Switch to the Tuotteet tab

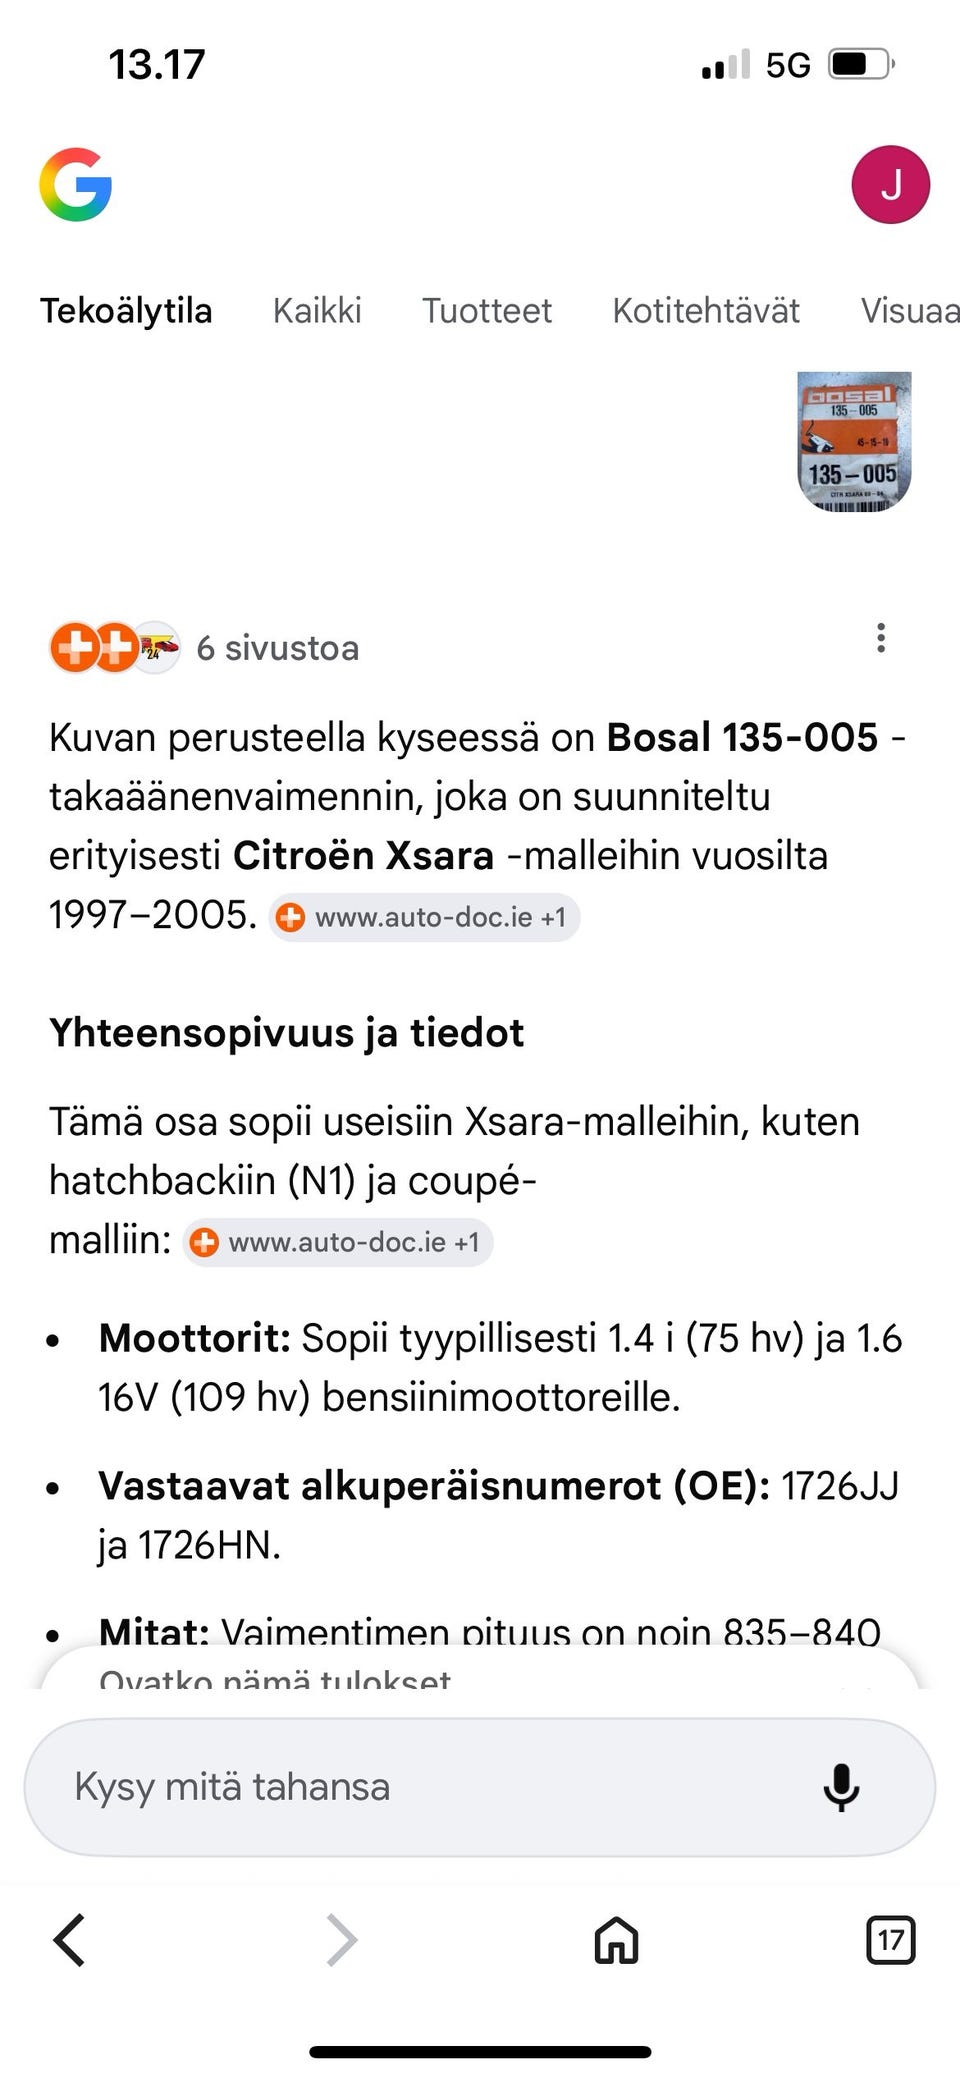(489, 311)
